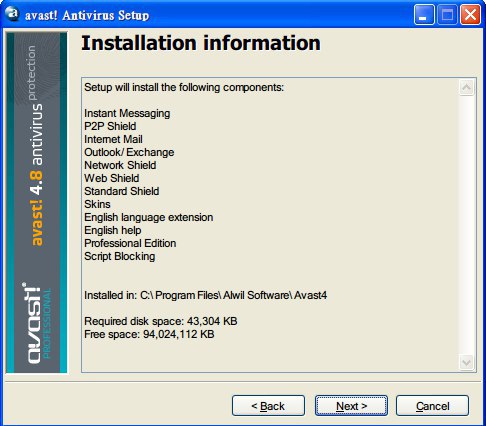Select 'Skins' component text
Screen dimensions: 486x426
click(x=97, y=204)
